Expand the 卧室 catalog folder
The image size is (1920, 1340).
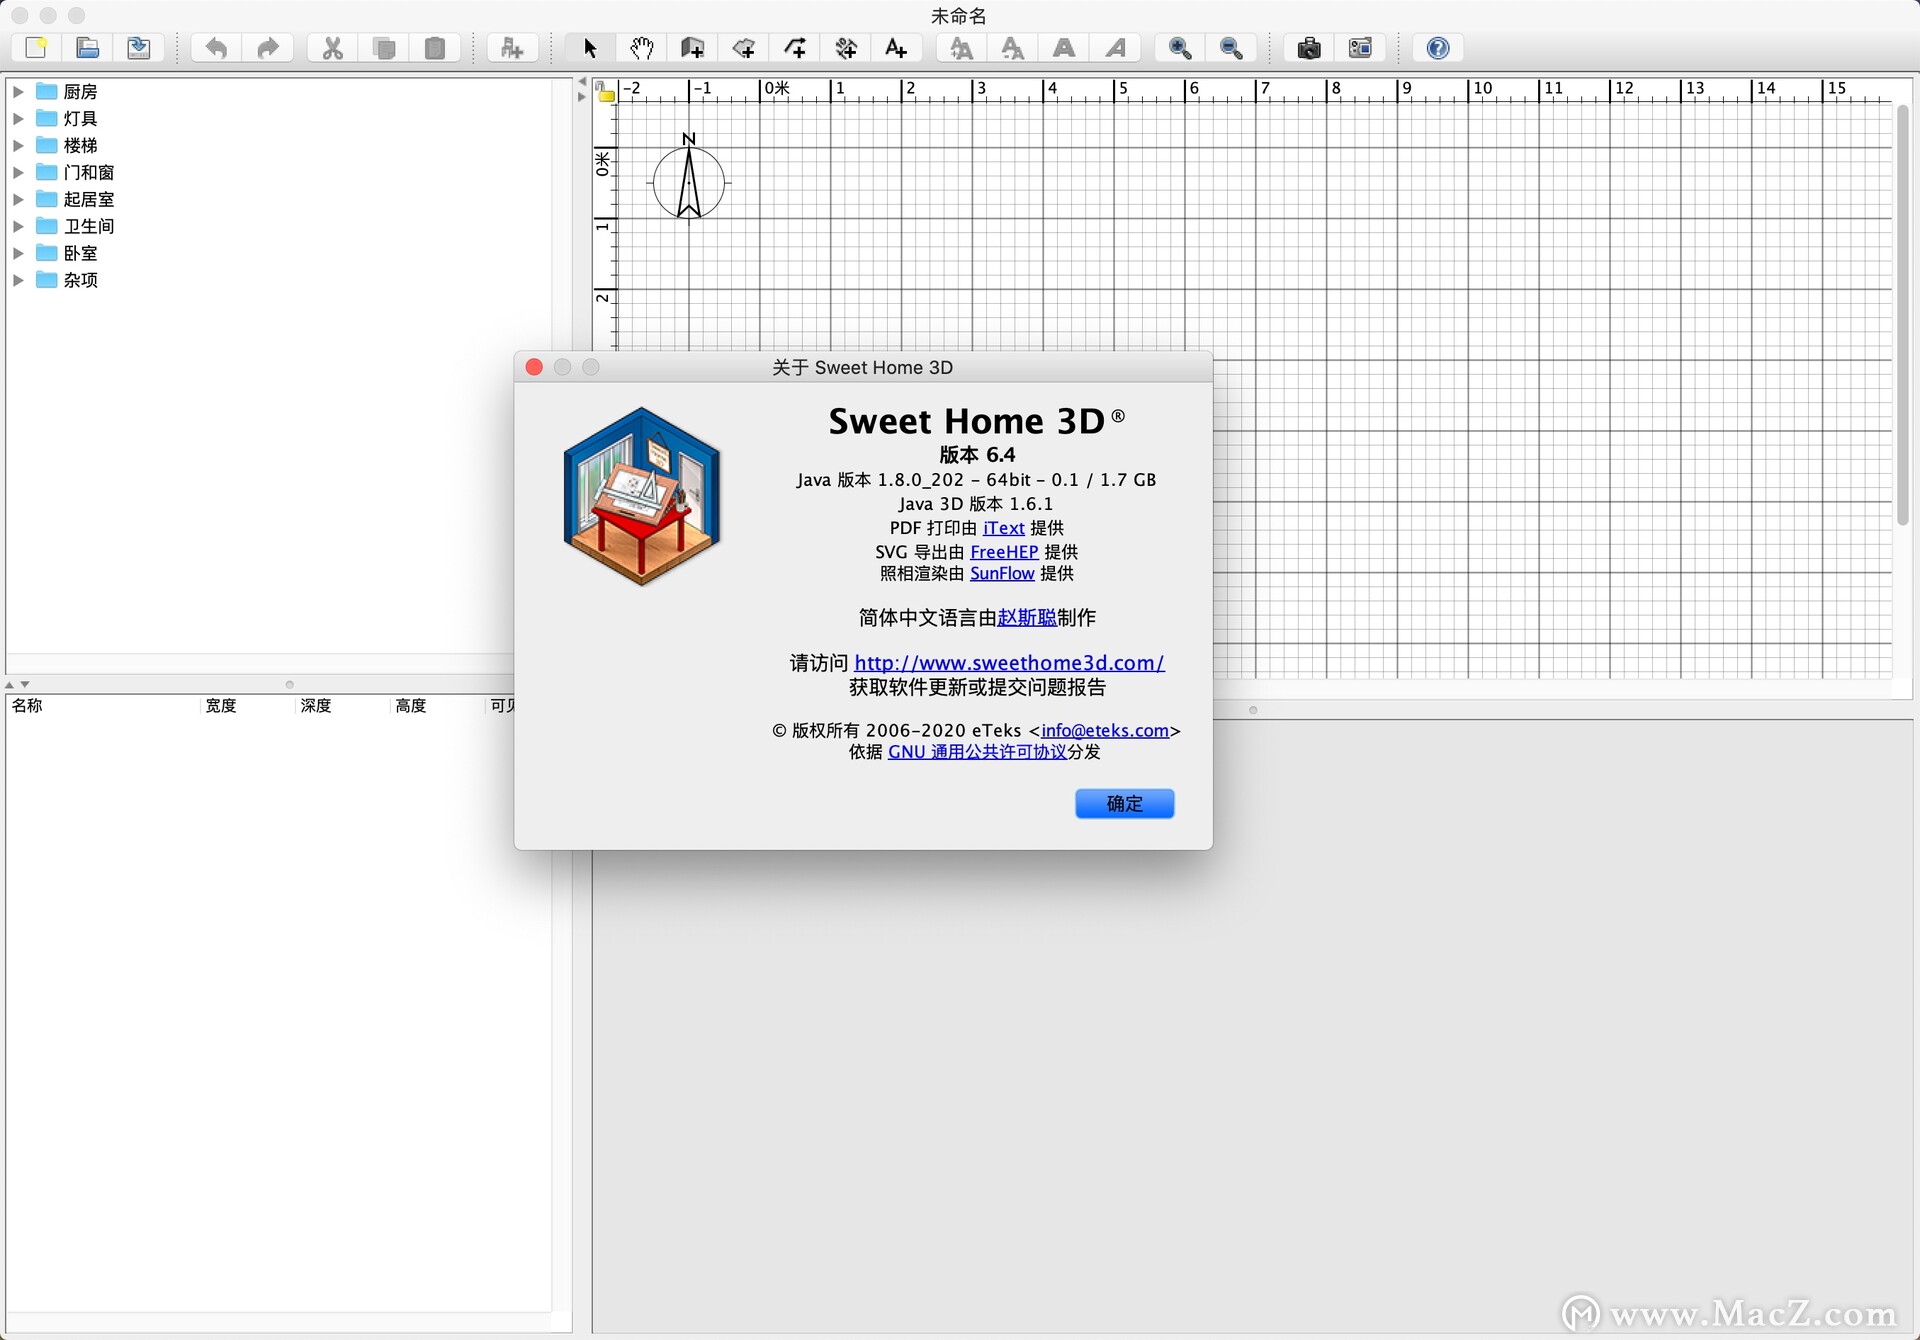tap(17, 253)
